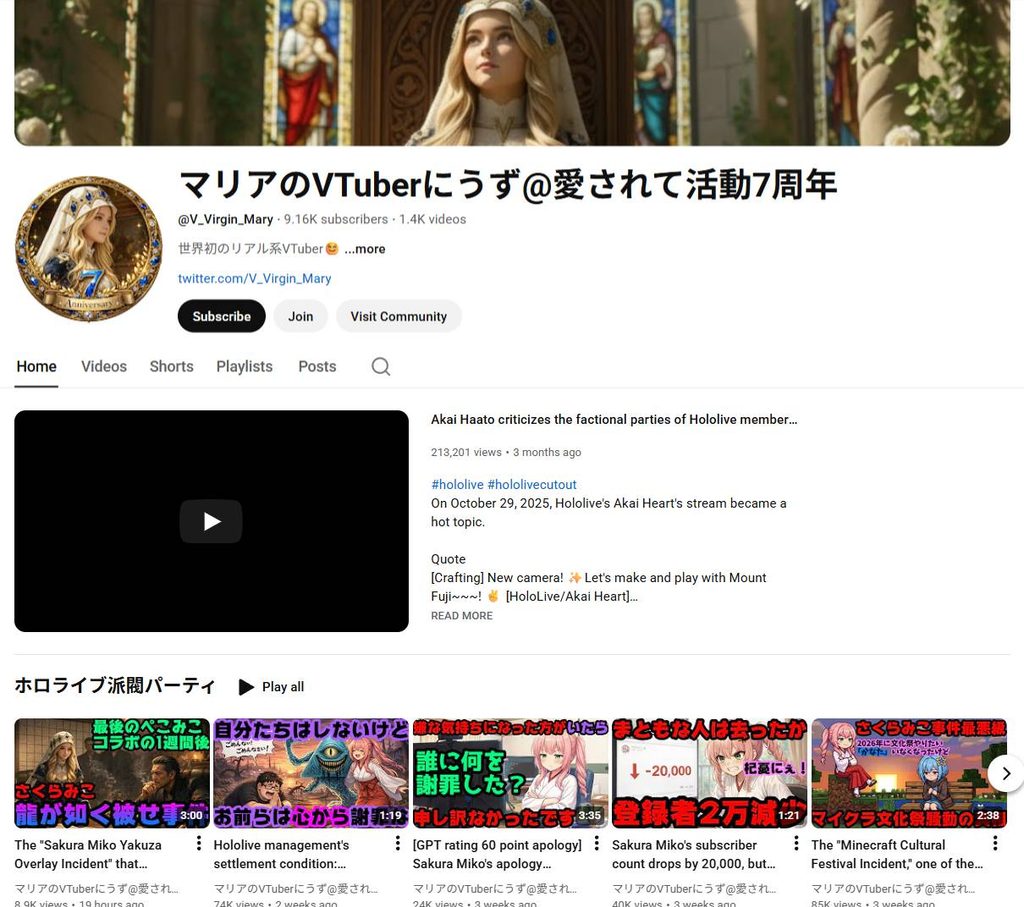Click the #hololivecutout hashtag
Viewport: 1024px width, 907px height.
(532, 485)
